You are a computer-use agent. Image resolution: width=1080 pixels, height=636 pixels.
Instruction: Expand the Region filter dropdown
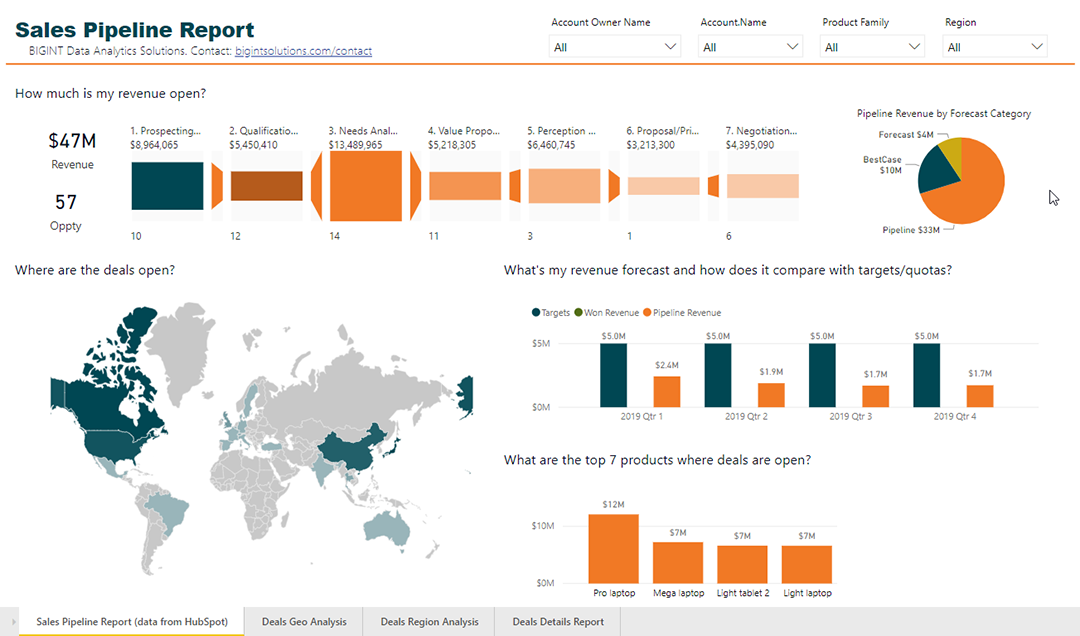[x=995, y=47]
